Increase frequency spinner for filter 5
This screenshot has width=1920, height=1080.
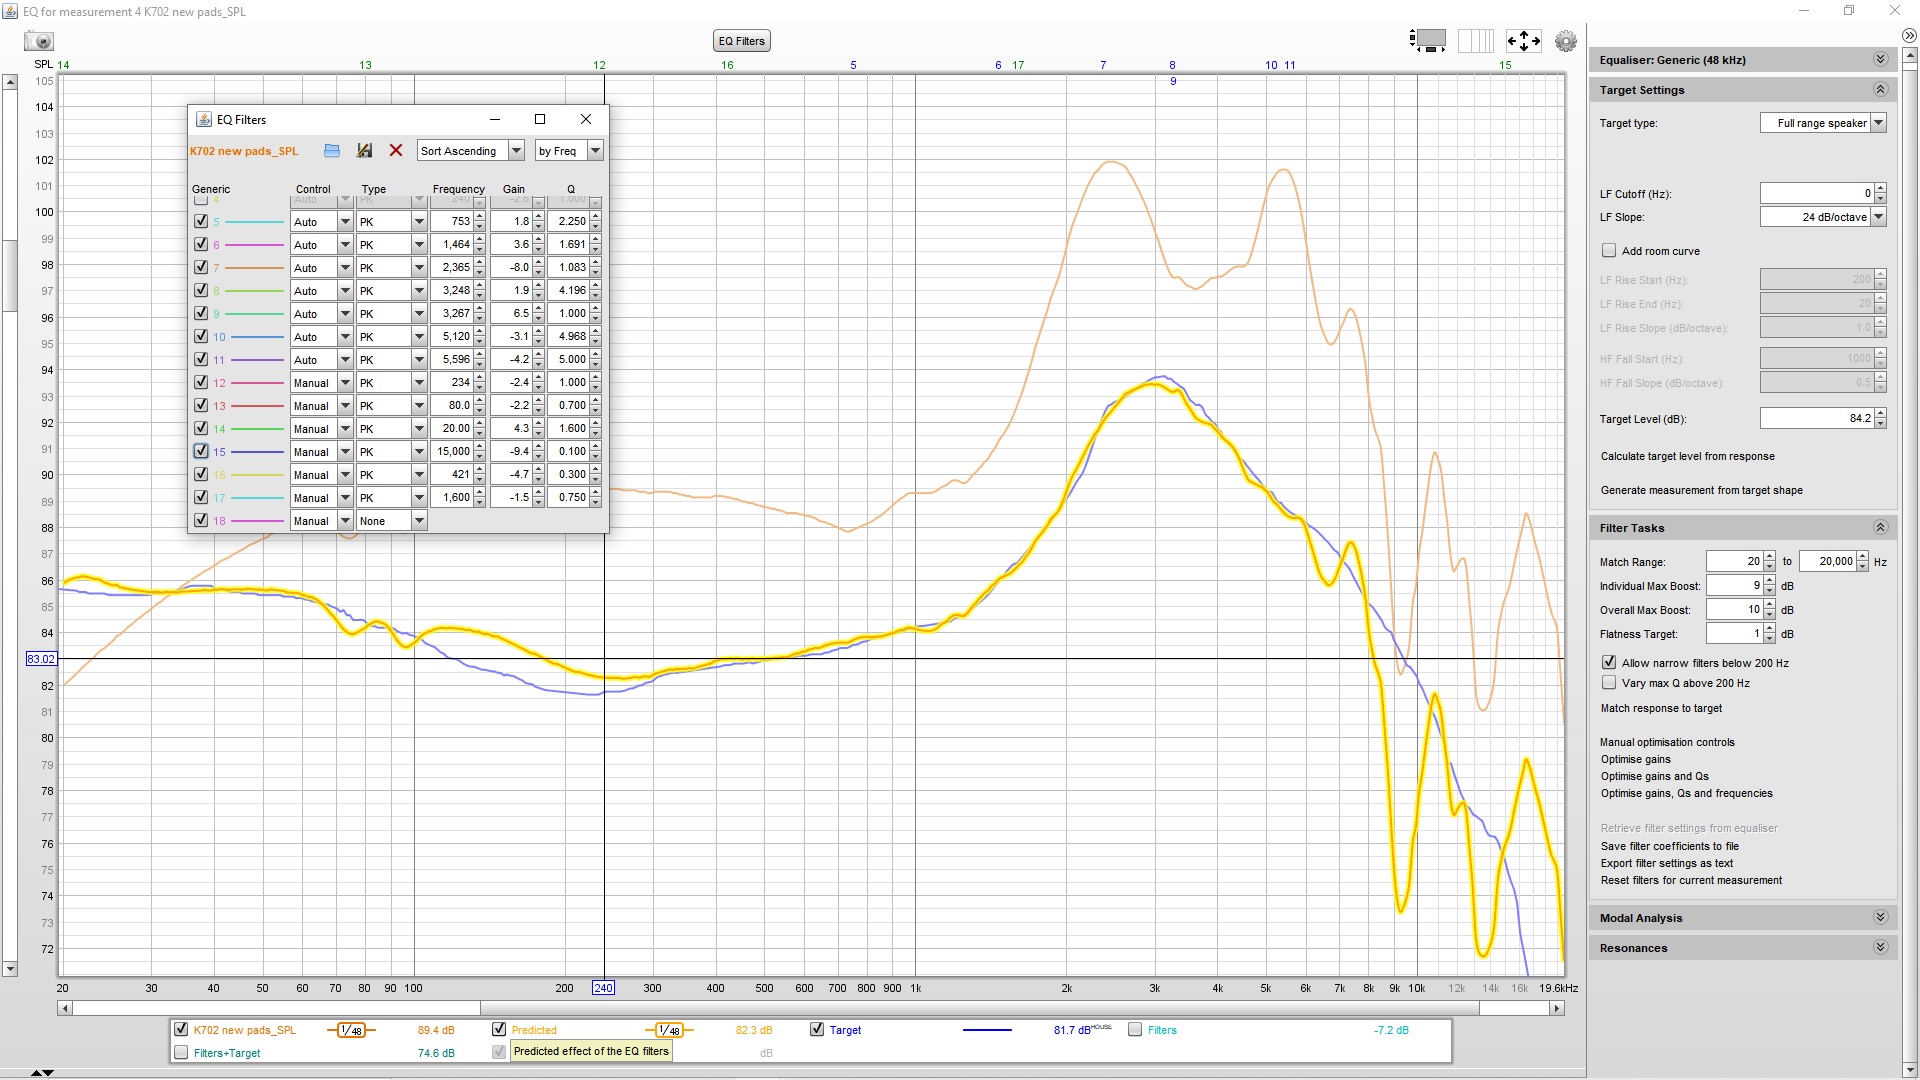480,217
